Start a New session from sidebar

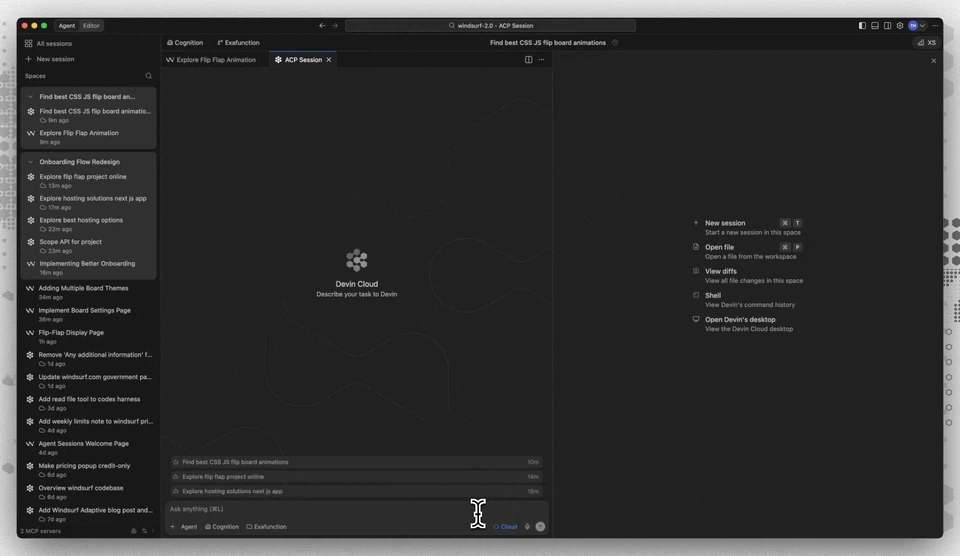point(50,59)
